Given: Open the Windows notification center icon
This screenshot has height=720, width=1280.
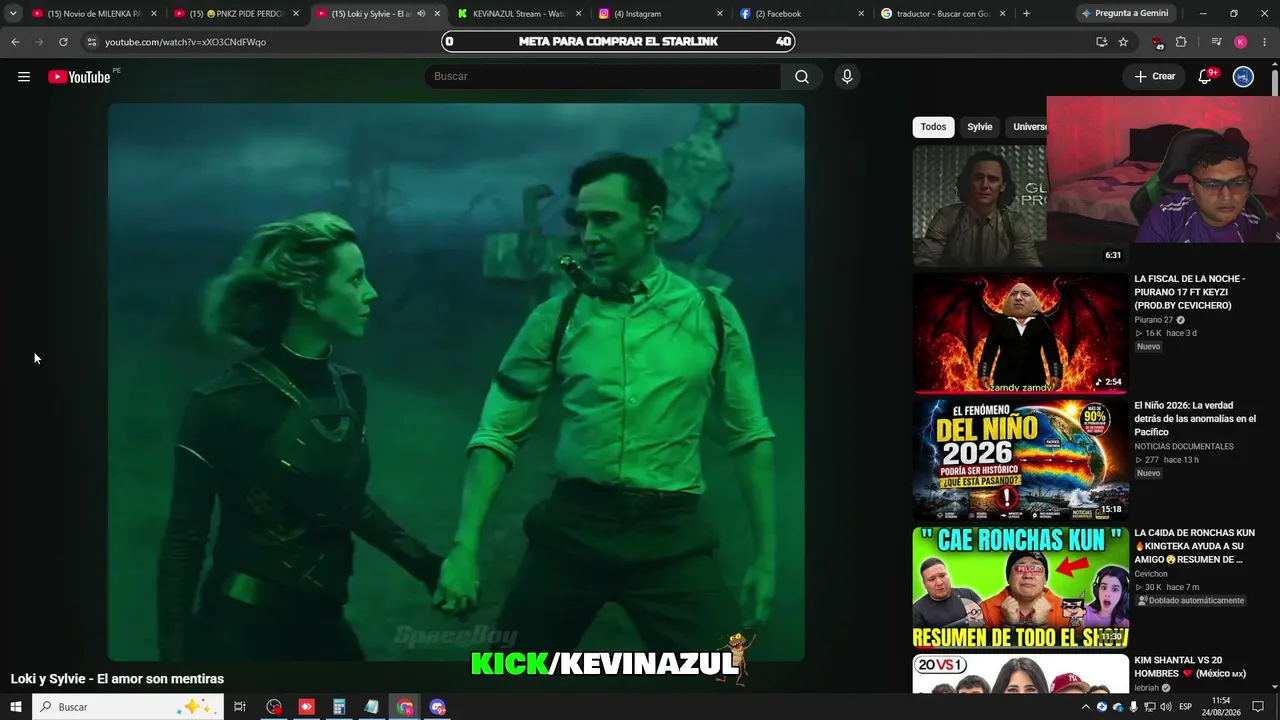Looking at the screenshot, I should coord(1258,707).
